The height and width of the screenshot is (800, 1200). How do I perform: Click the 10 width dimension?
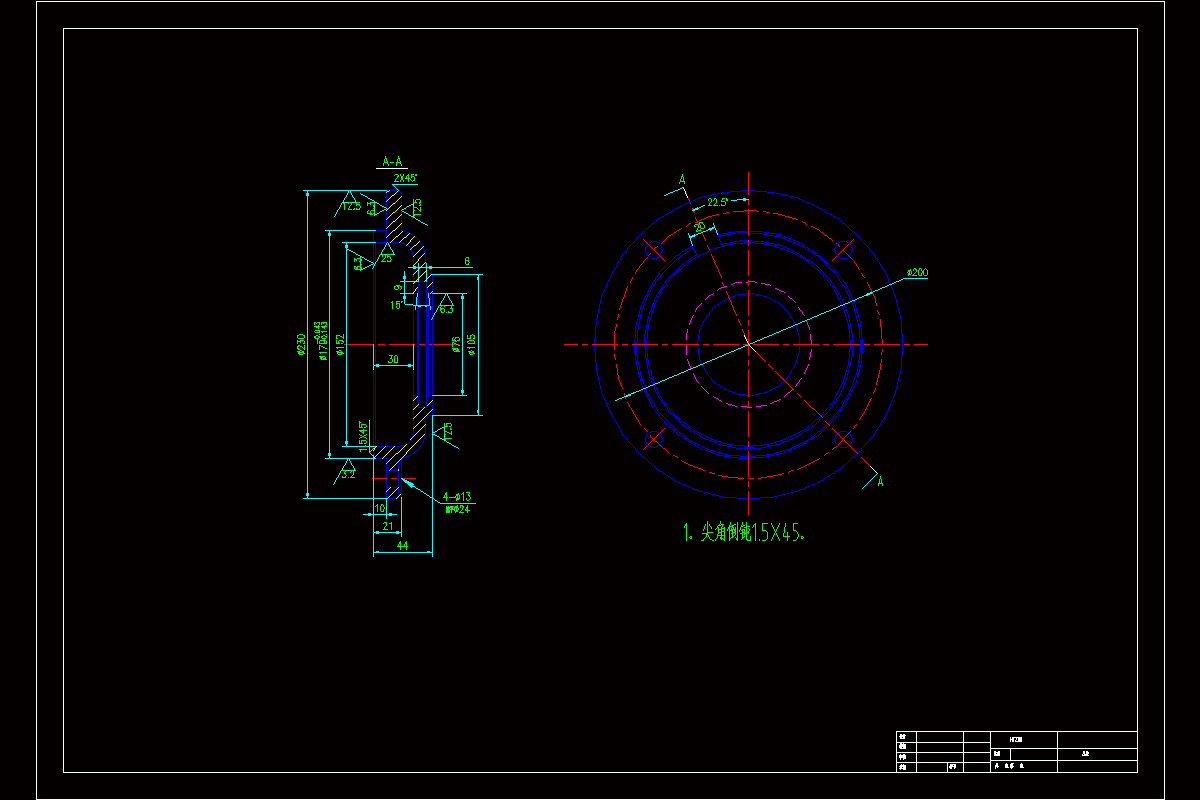[379, 509]
